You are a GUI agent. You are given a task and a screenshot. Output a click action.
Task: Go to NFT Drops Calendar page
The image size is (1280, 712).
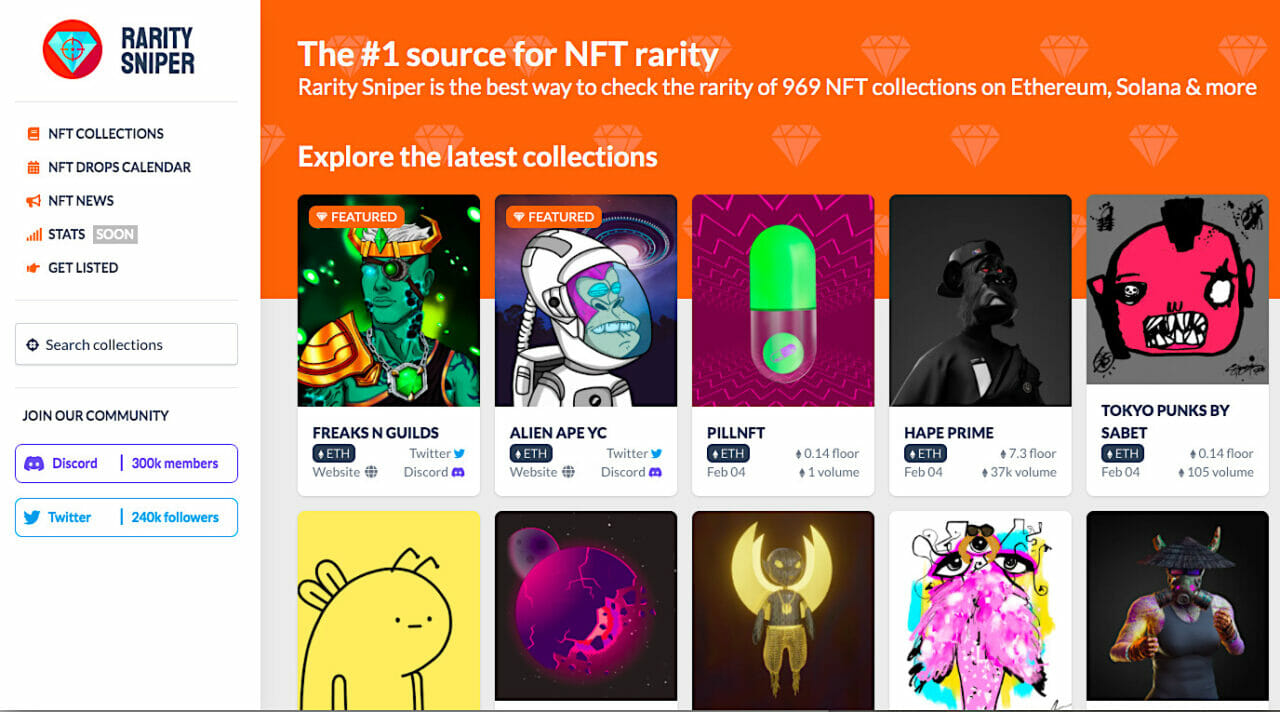pyautogui.click(x=119, y=167)
